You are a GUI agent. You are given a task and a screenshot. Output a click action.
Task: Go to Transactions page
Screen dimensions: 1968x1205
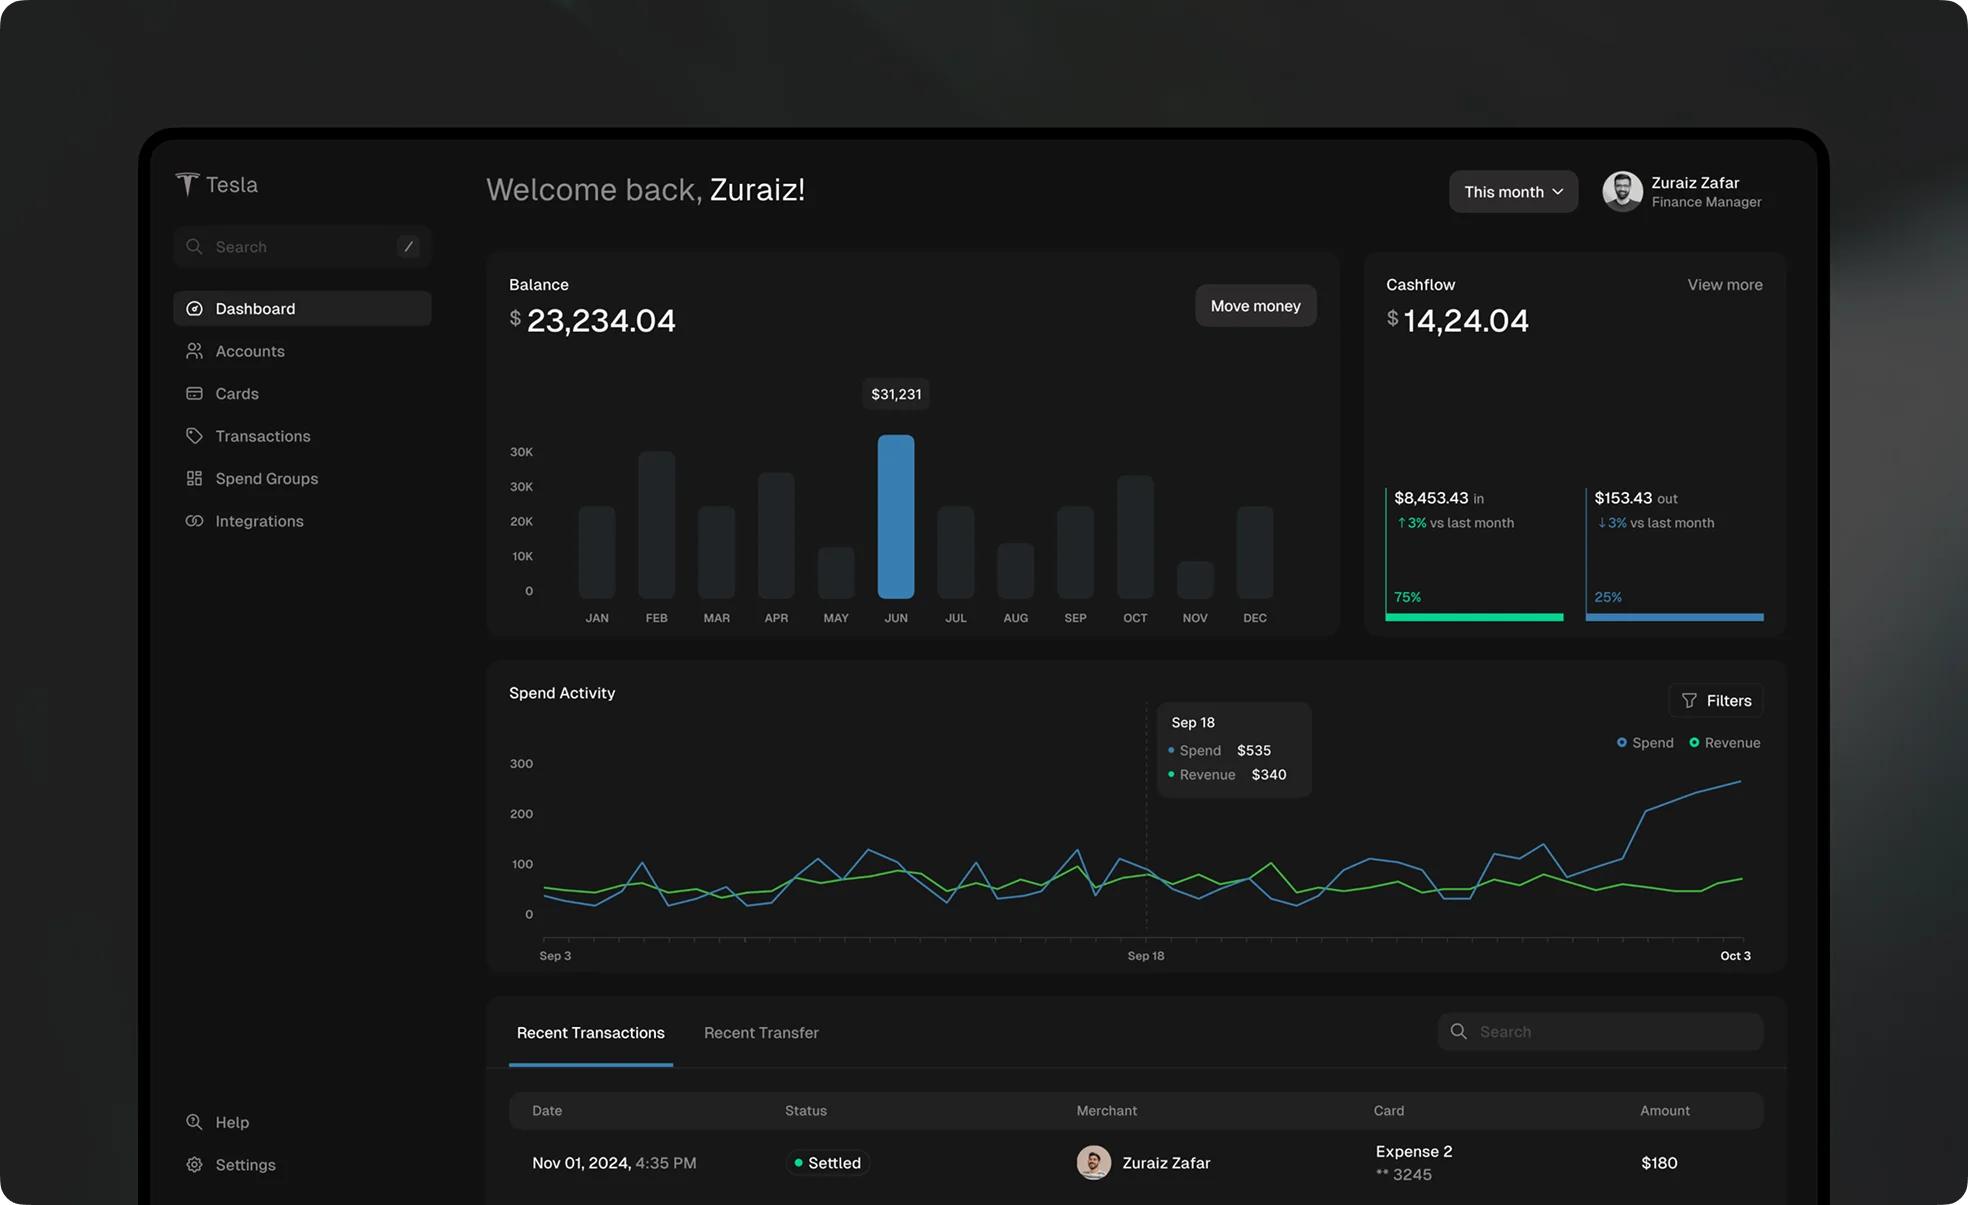[262, 436]
